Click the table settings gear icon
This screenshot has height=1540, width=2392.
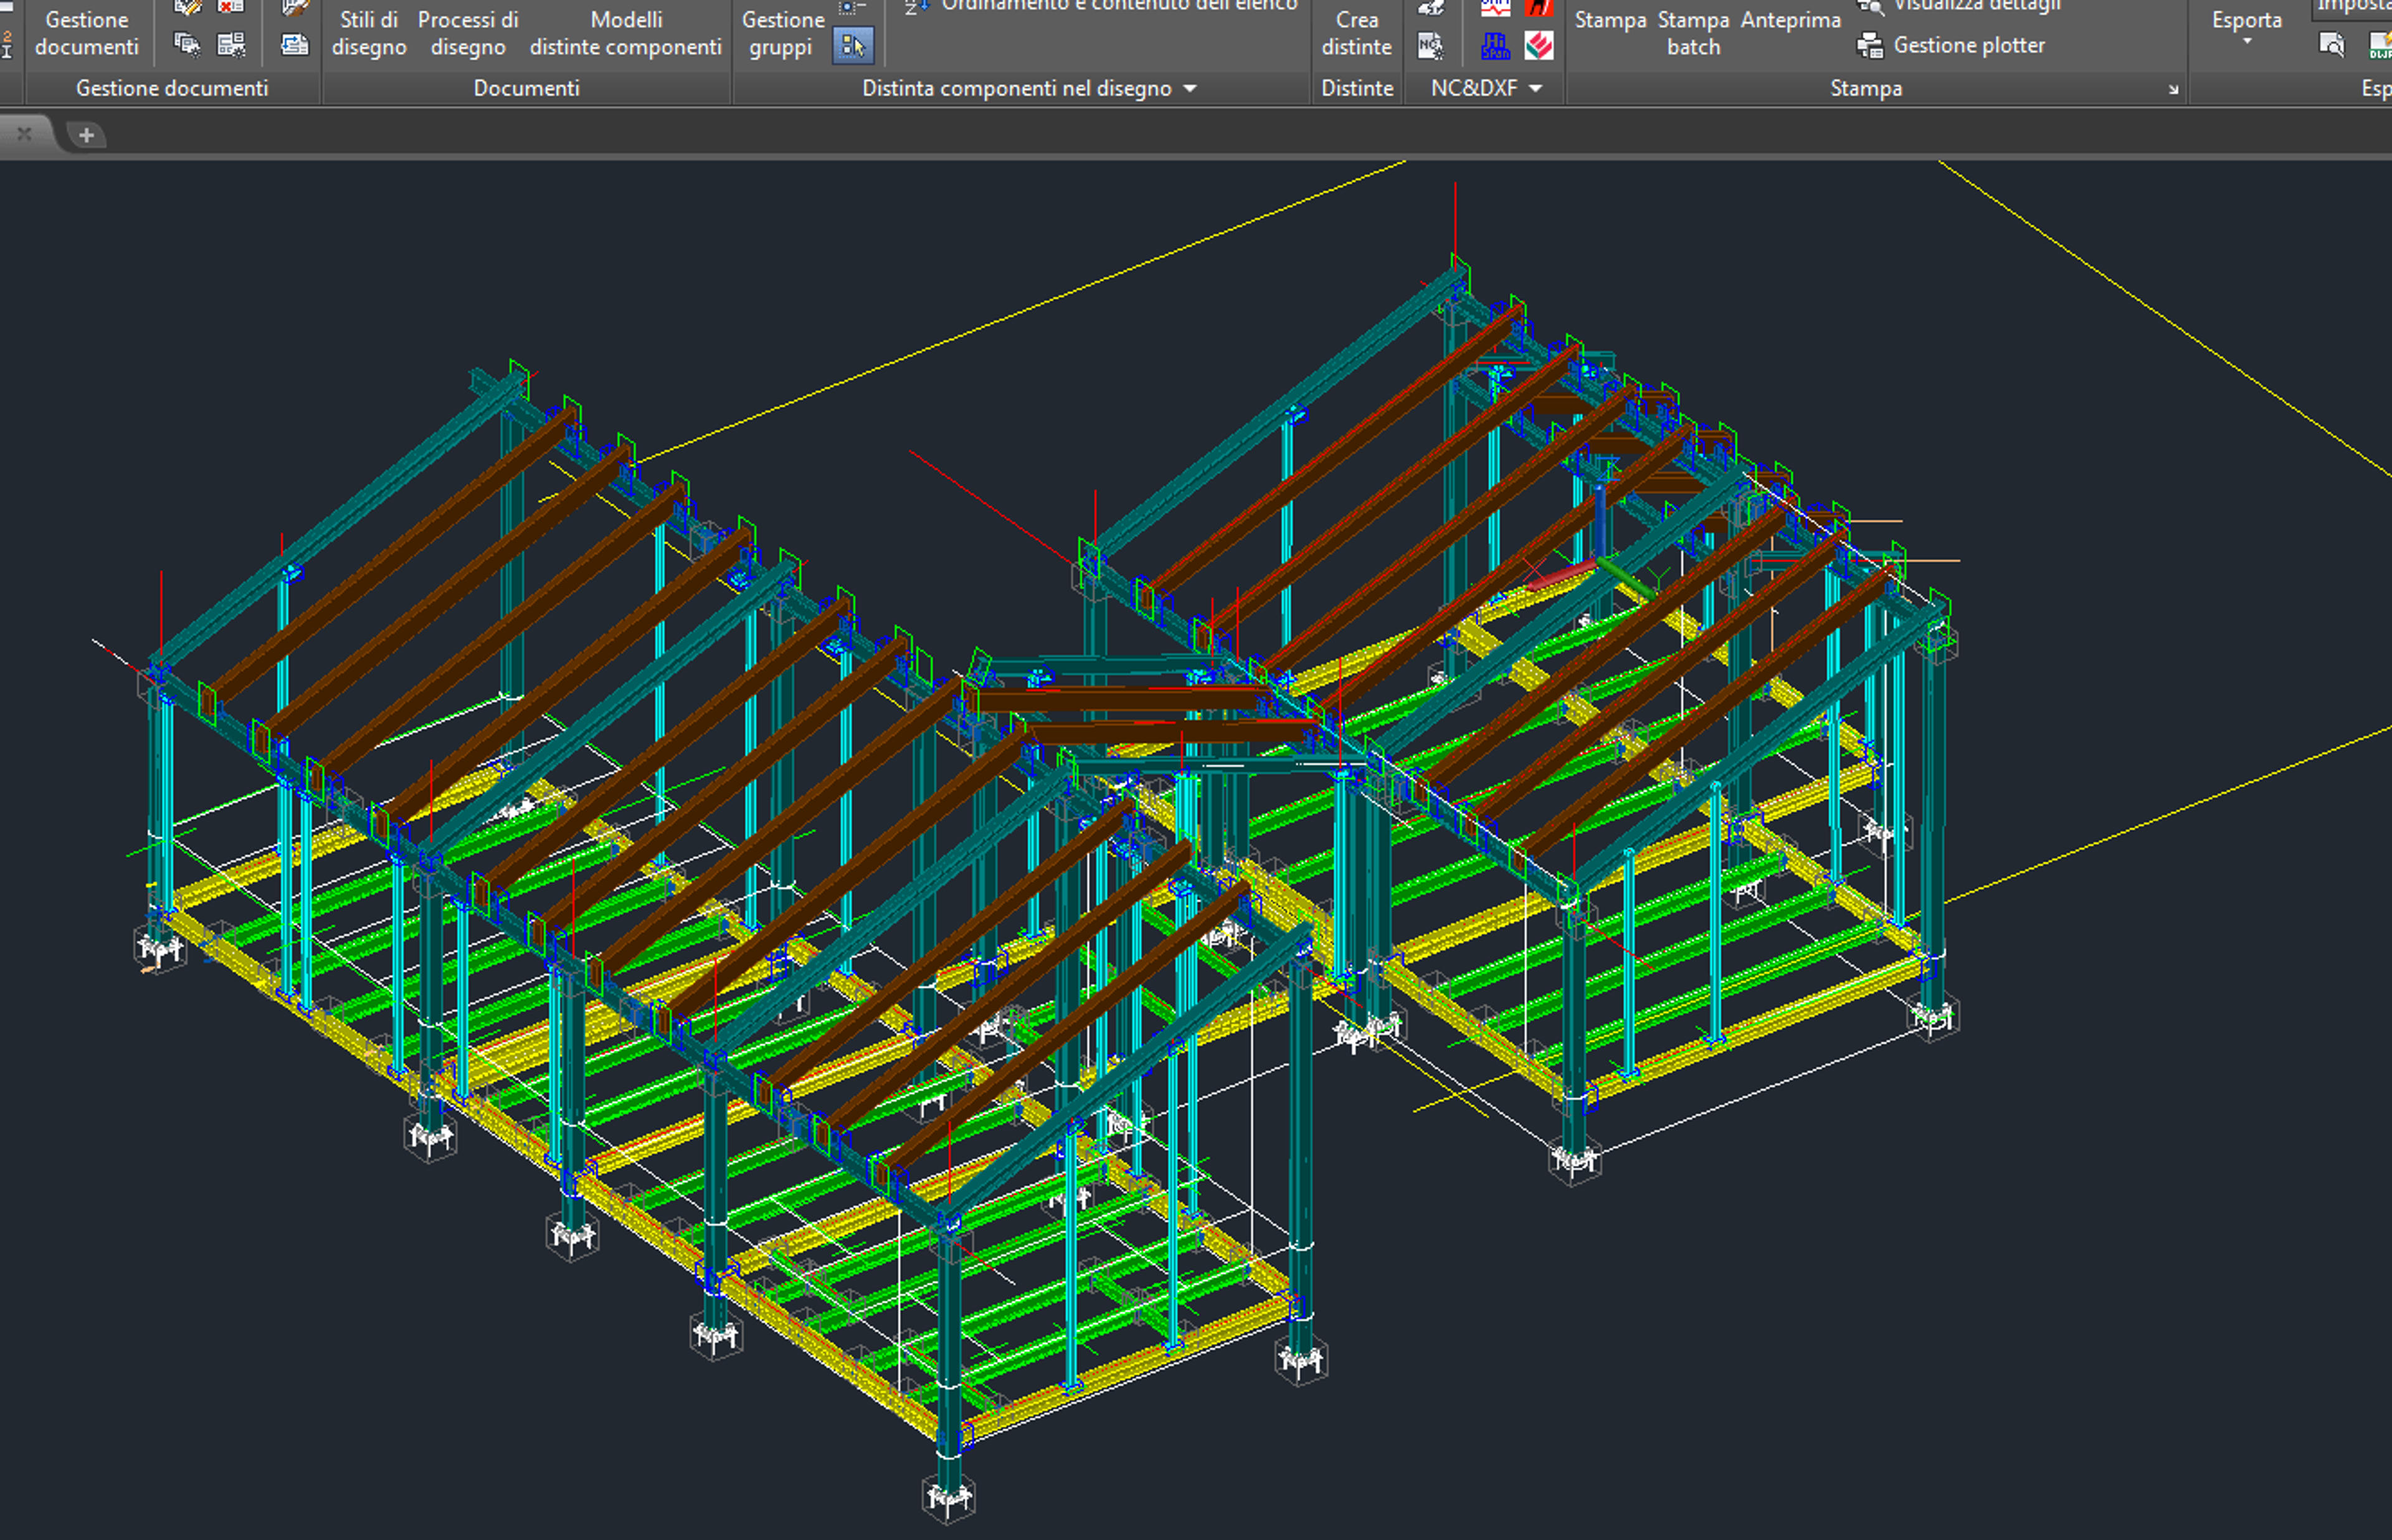[231, 45]
